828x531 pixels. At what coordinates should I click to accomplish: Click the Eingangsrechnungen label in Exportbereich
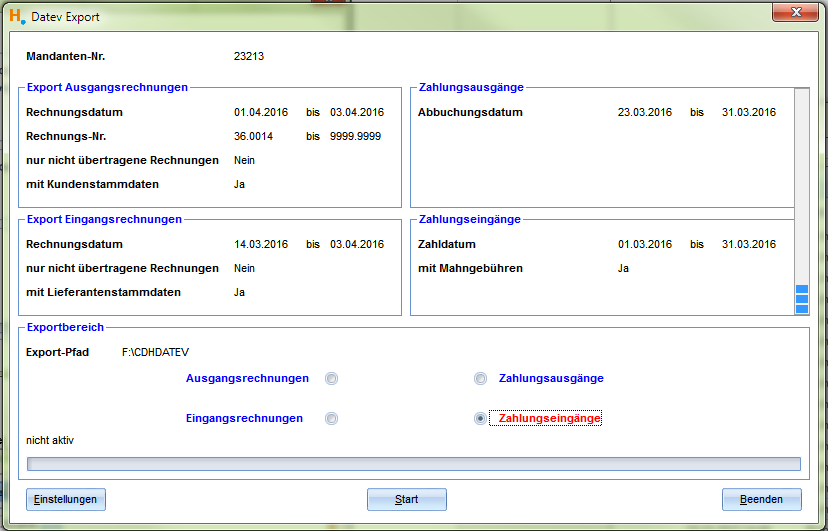pyautogui.click(x=244, y=419)
